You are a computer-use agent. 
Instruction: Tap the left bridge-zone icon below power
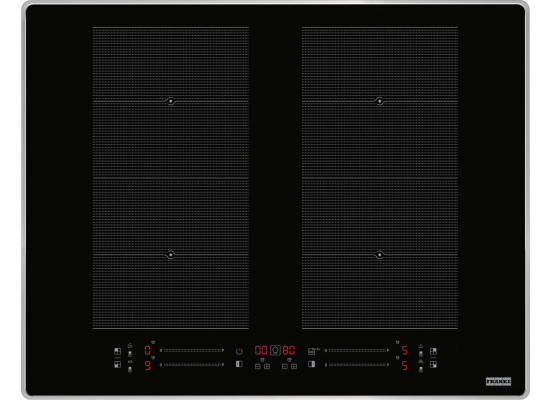pos(239,364)
